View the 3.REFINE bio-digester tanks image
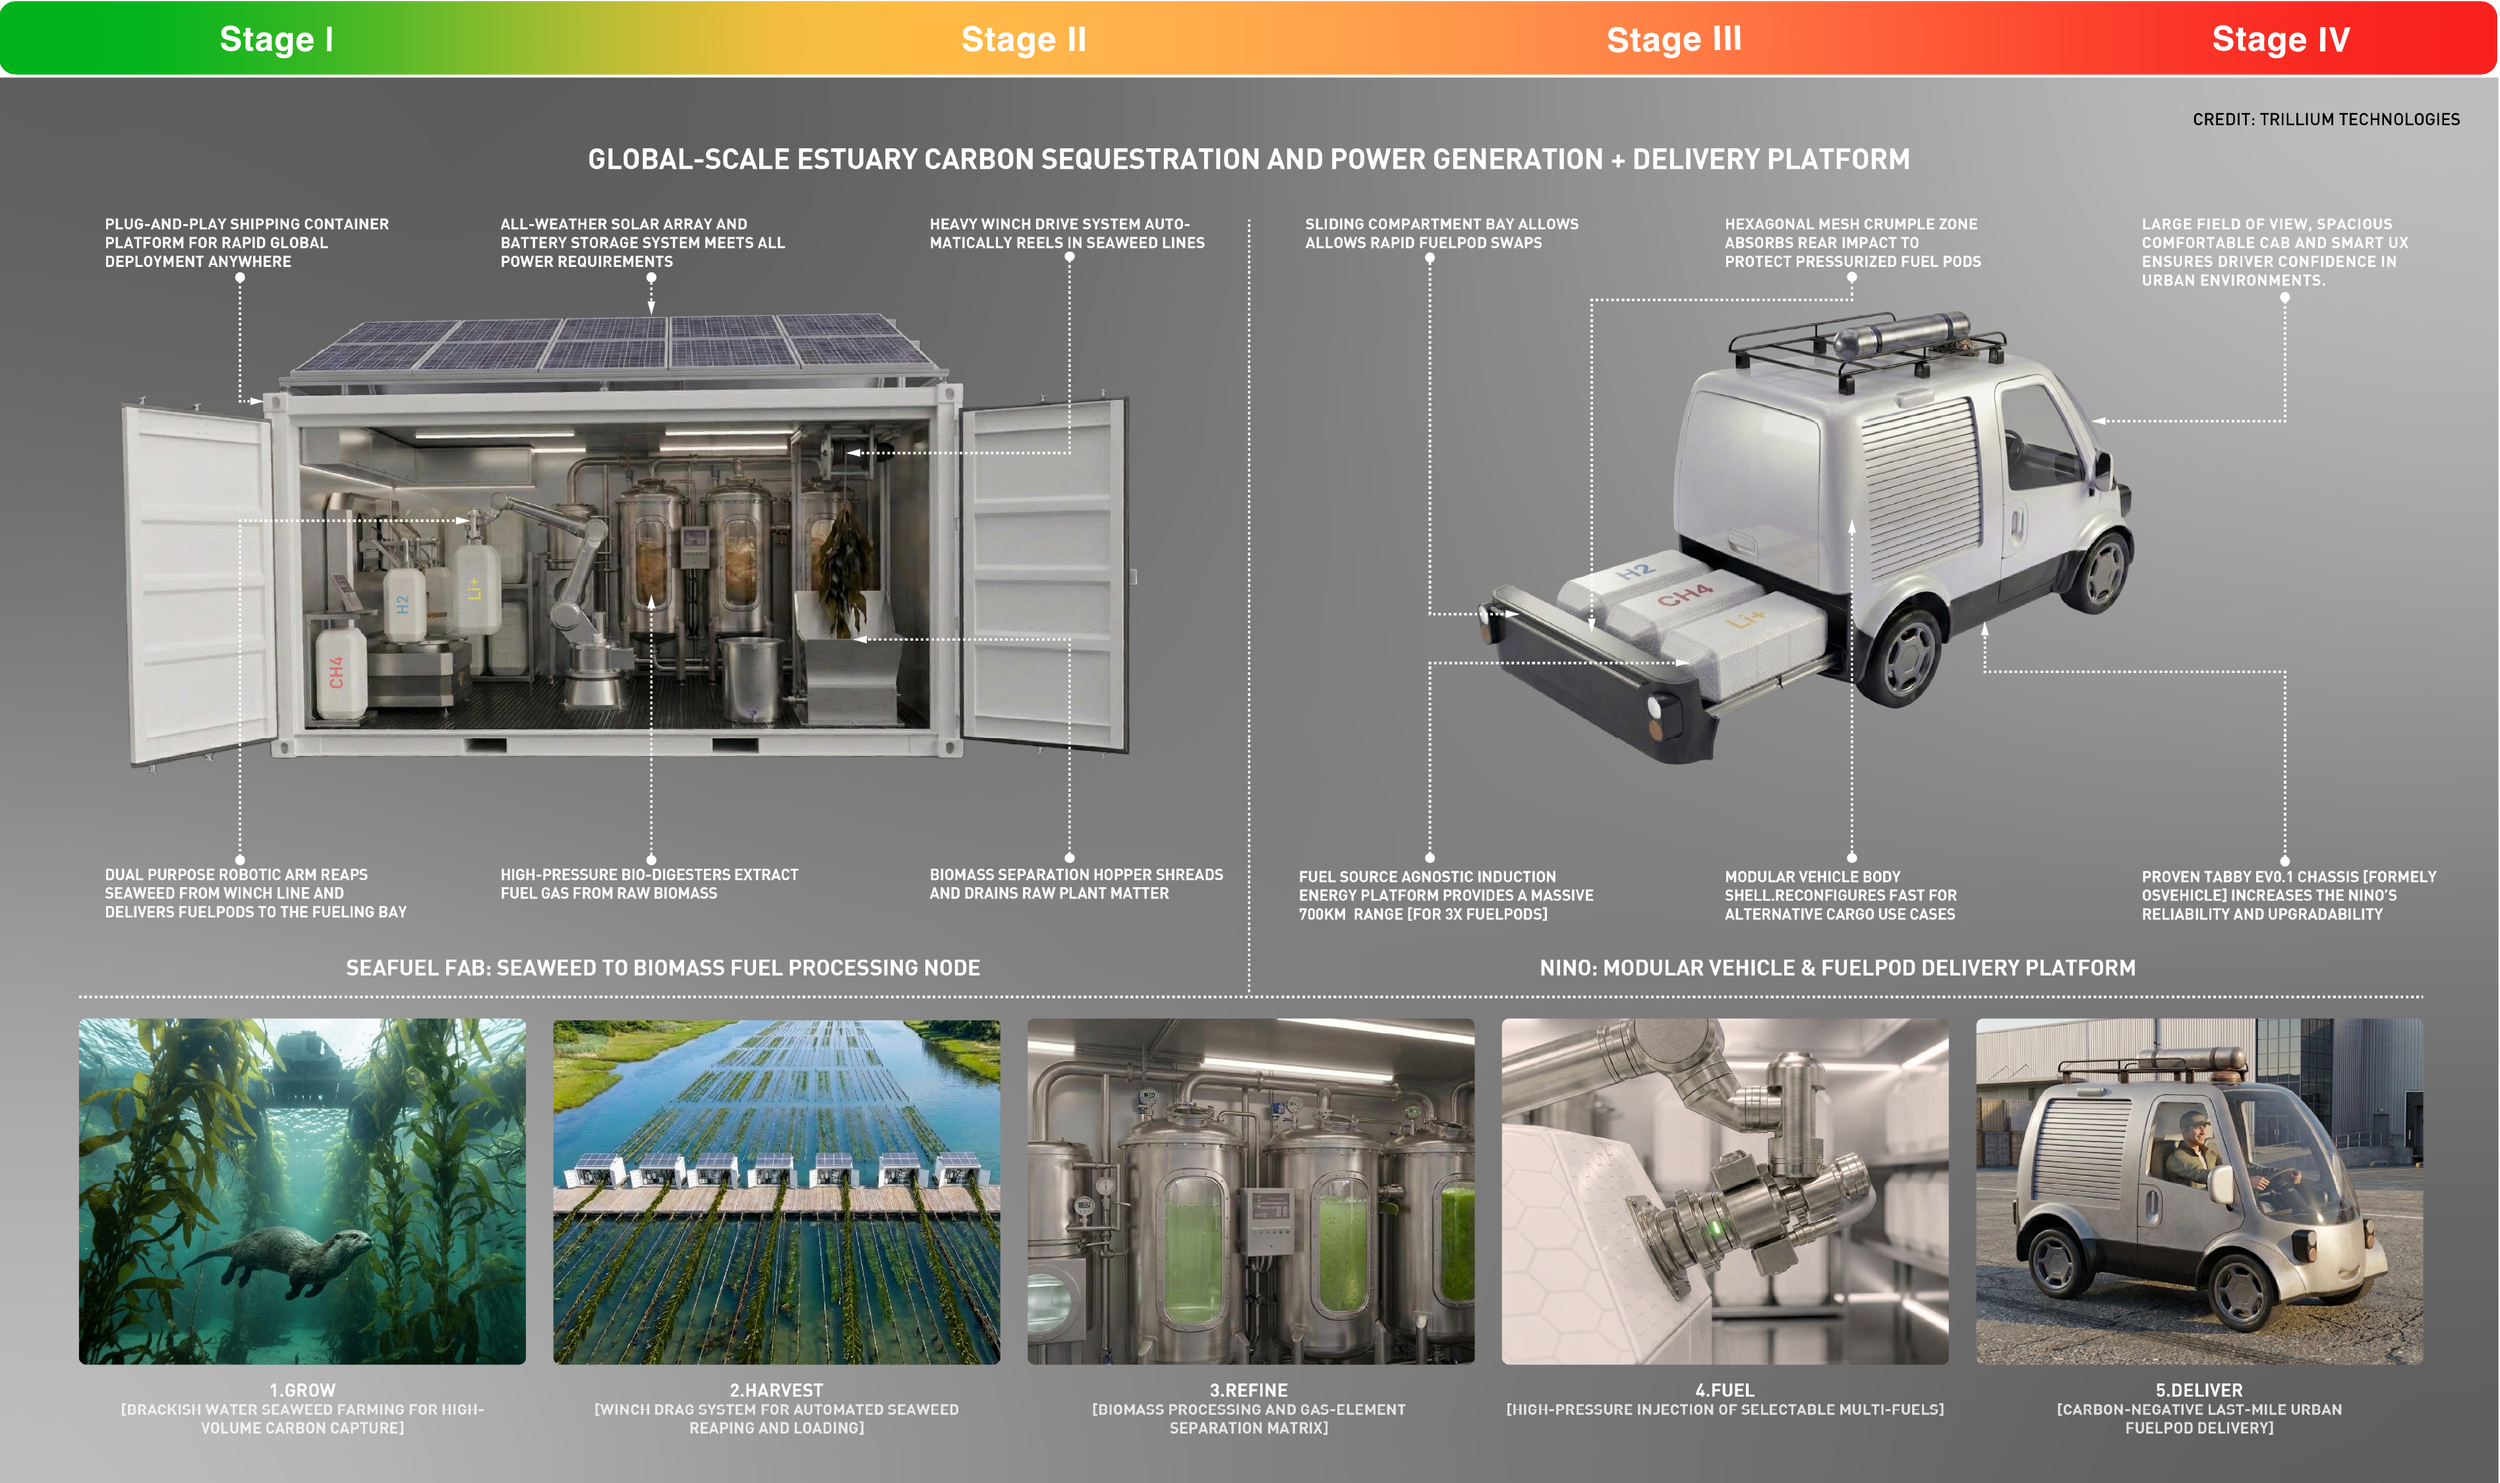2500x1483 pixels. (1250, 1191)
